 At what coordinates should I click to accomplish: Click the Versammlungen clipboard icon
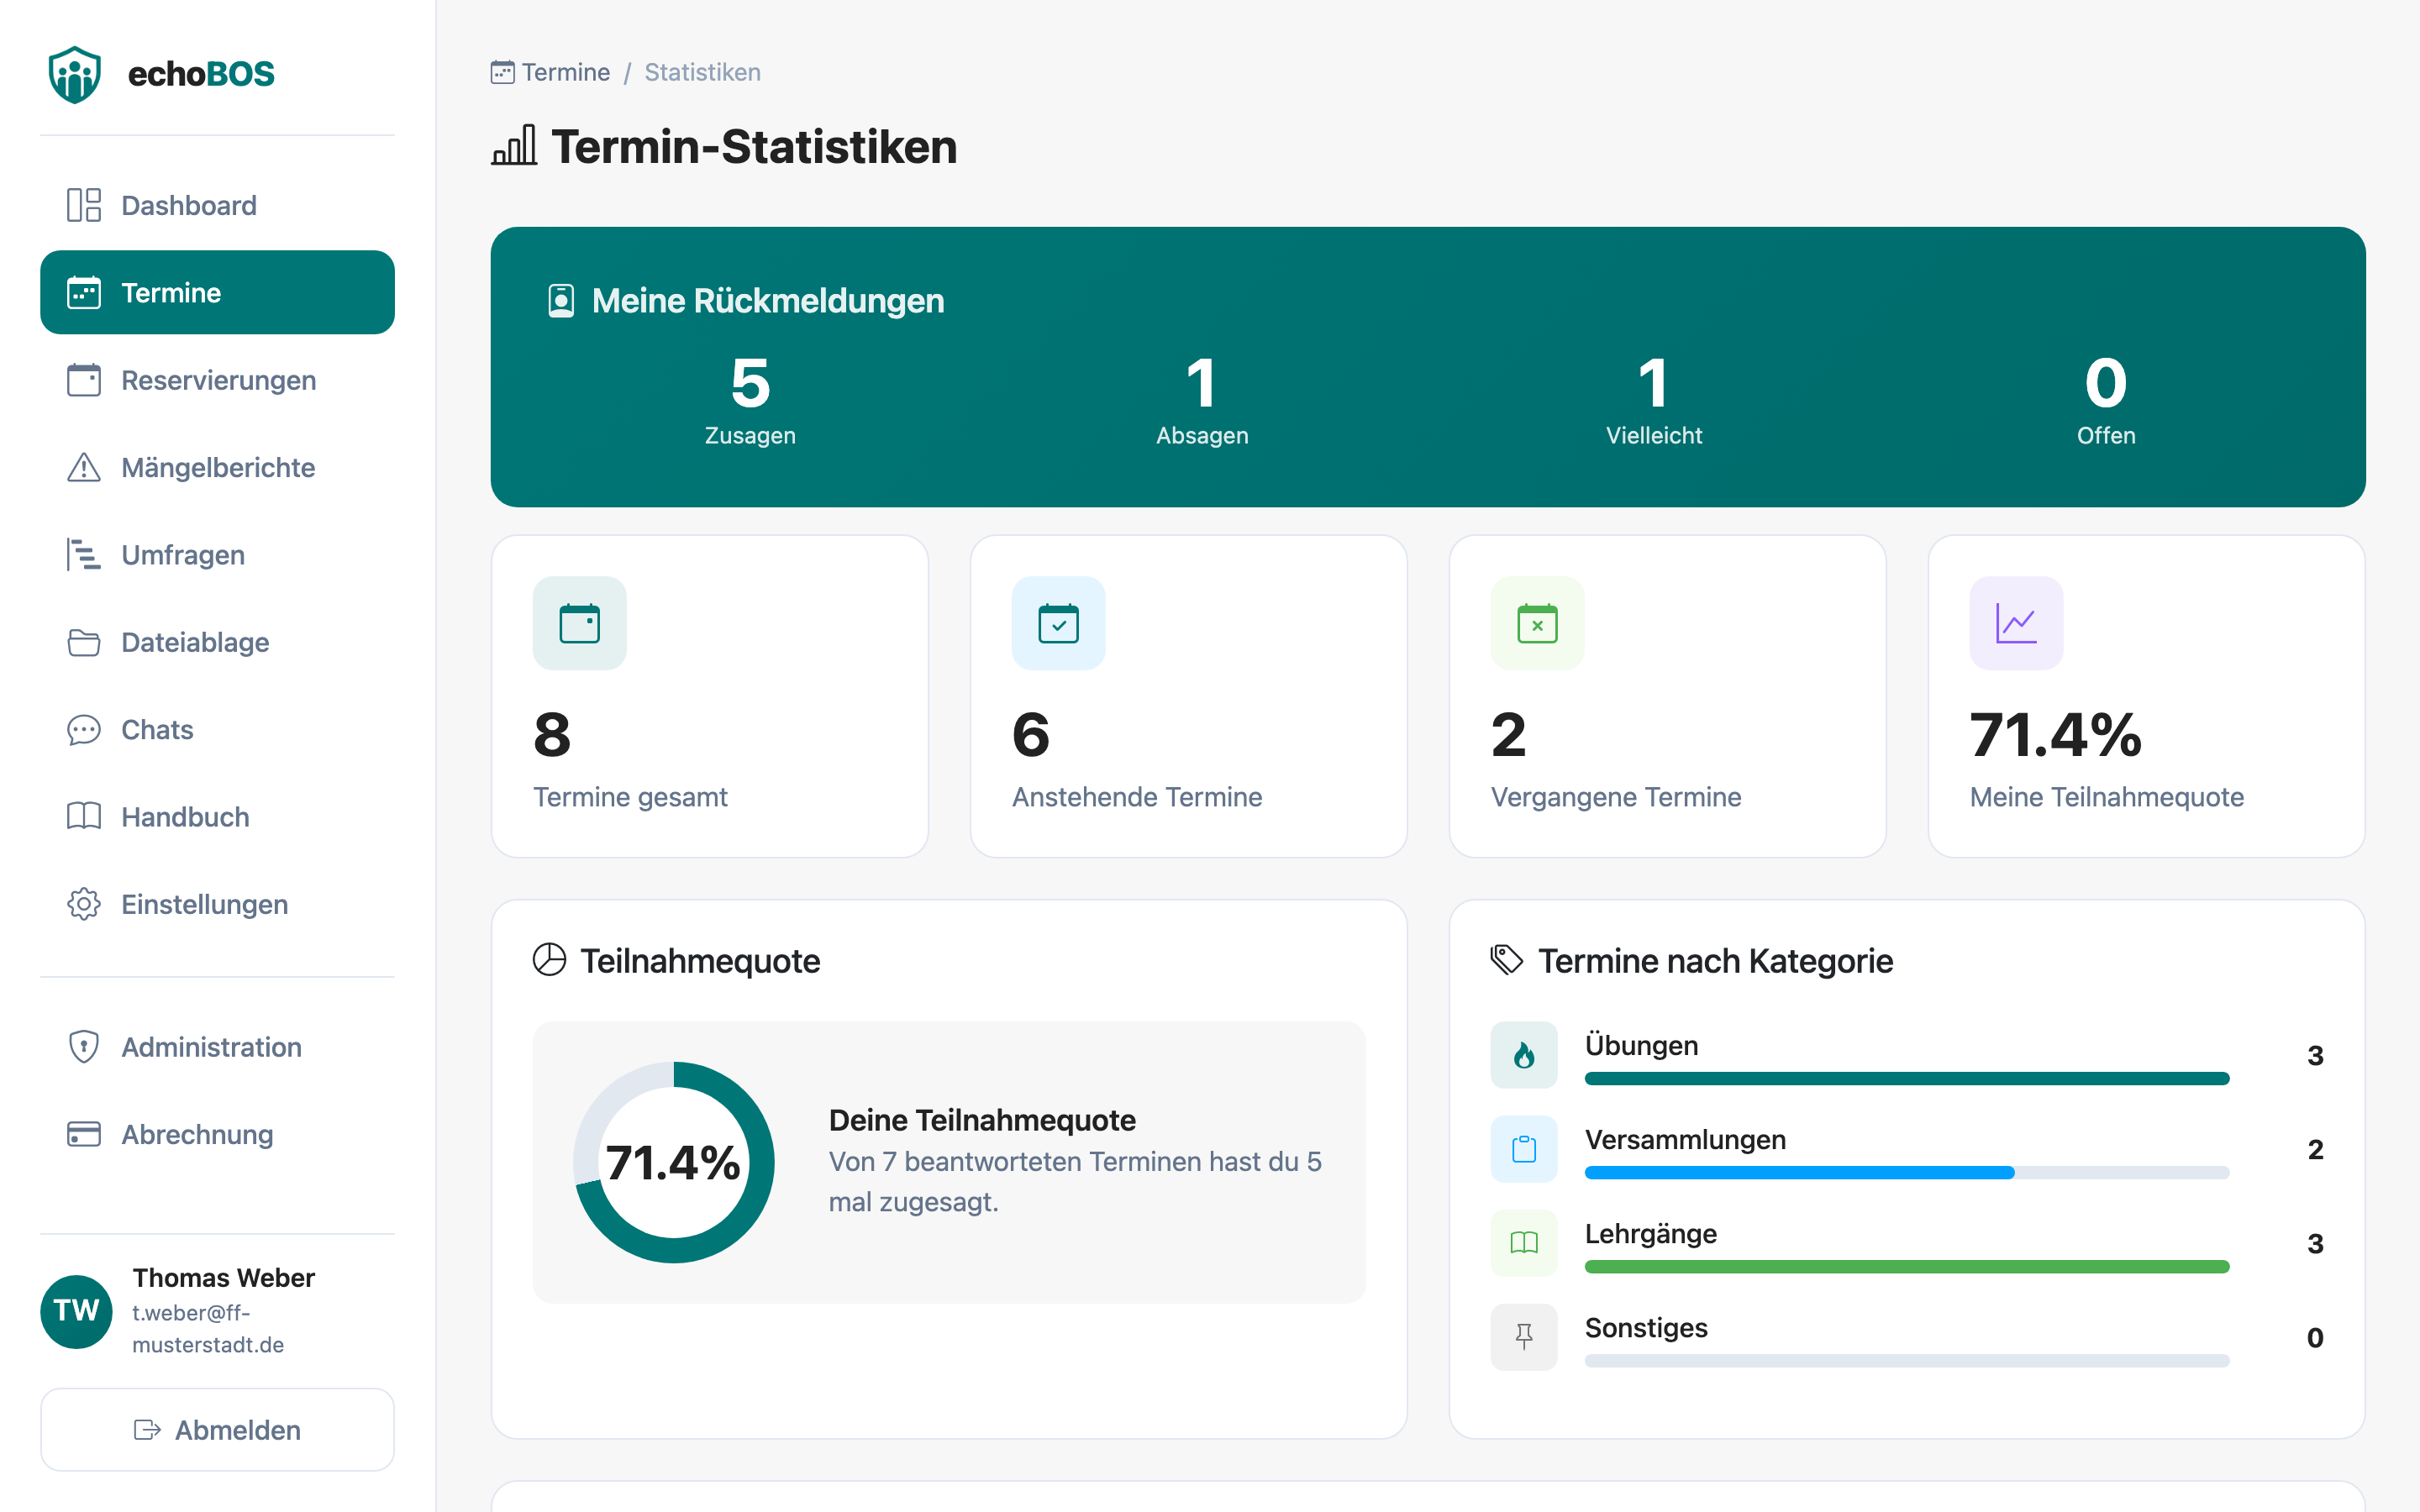(1524, 1149)
